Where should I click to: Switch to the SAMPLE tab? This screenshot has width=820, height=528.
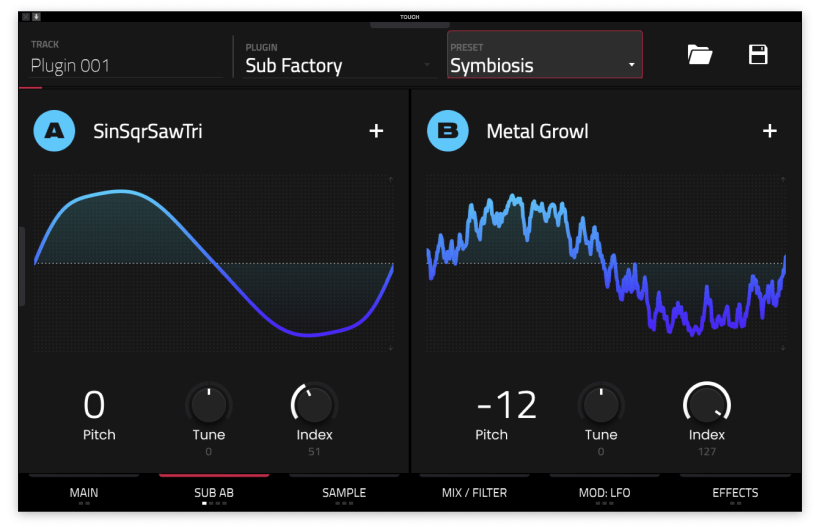point(344,493)
